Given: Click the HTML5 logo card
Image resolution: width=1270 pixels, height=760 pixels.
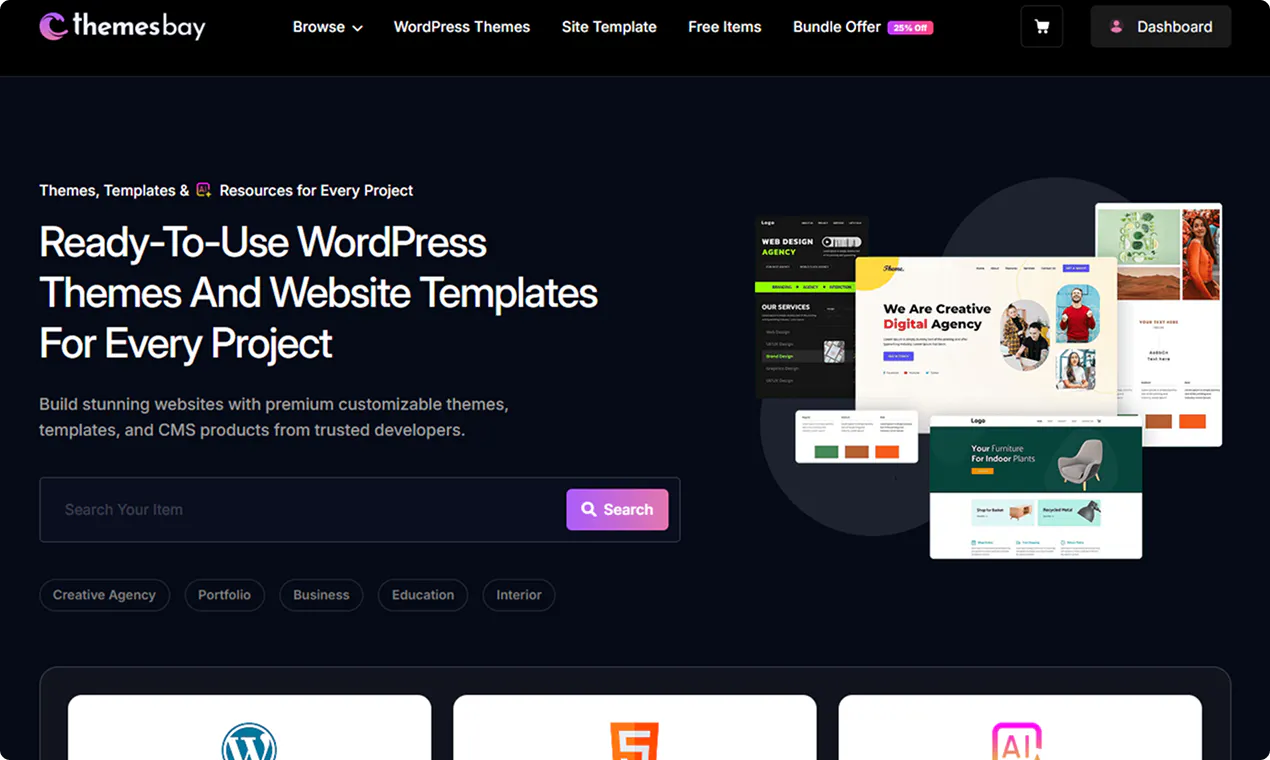Looking at the screenshot, I should 635,728.
